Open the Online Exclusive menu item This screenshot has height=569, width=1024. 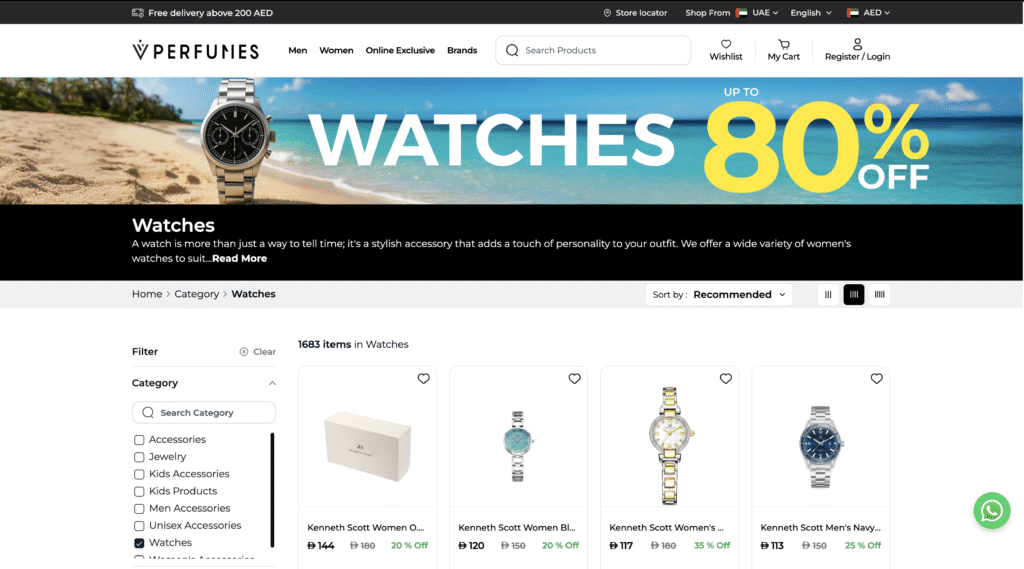tap(400, 50)
